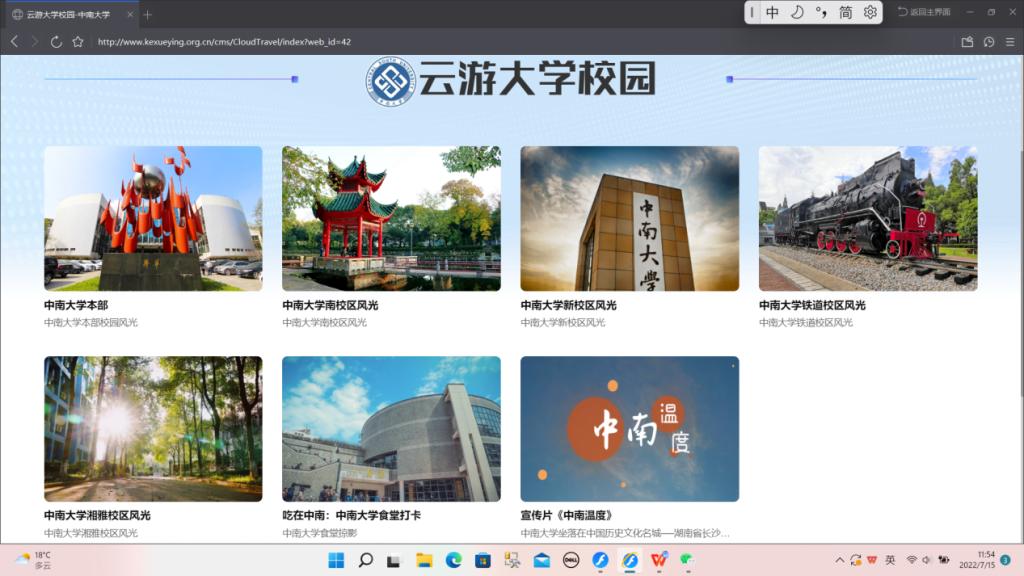Open Microsoft Store from the taskbar
Viewport: 1024px width, 576px height.
[483, 560]
